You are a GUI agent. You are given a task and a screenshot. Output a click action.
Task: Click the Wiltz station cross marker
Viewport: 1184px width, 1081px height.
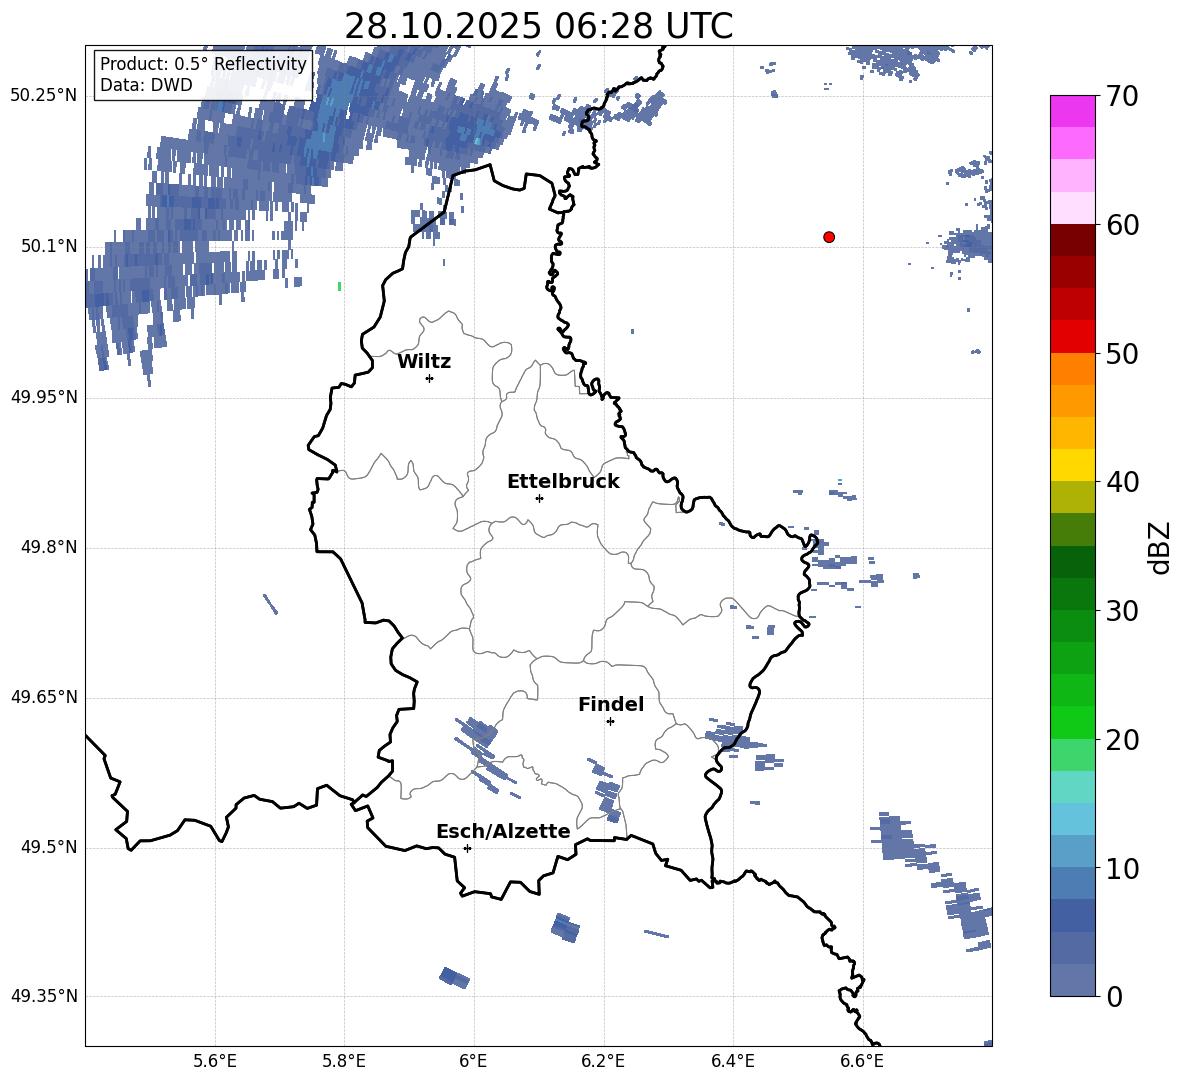(429, 378)
